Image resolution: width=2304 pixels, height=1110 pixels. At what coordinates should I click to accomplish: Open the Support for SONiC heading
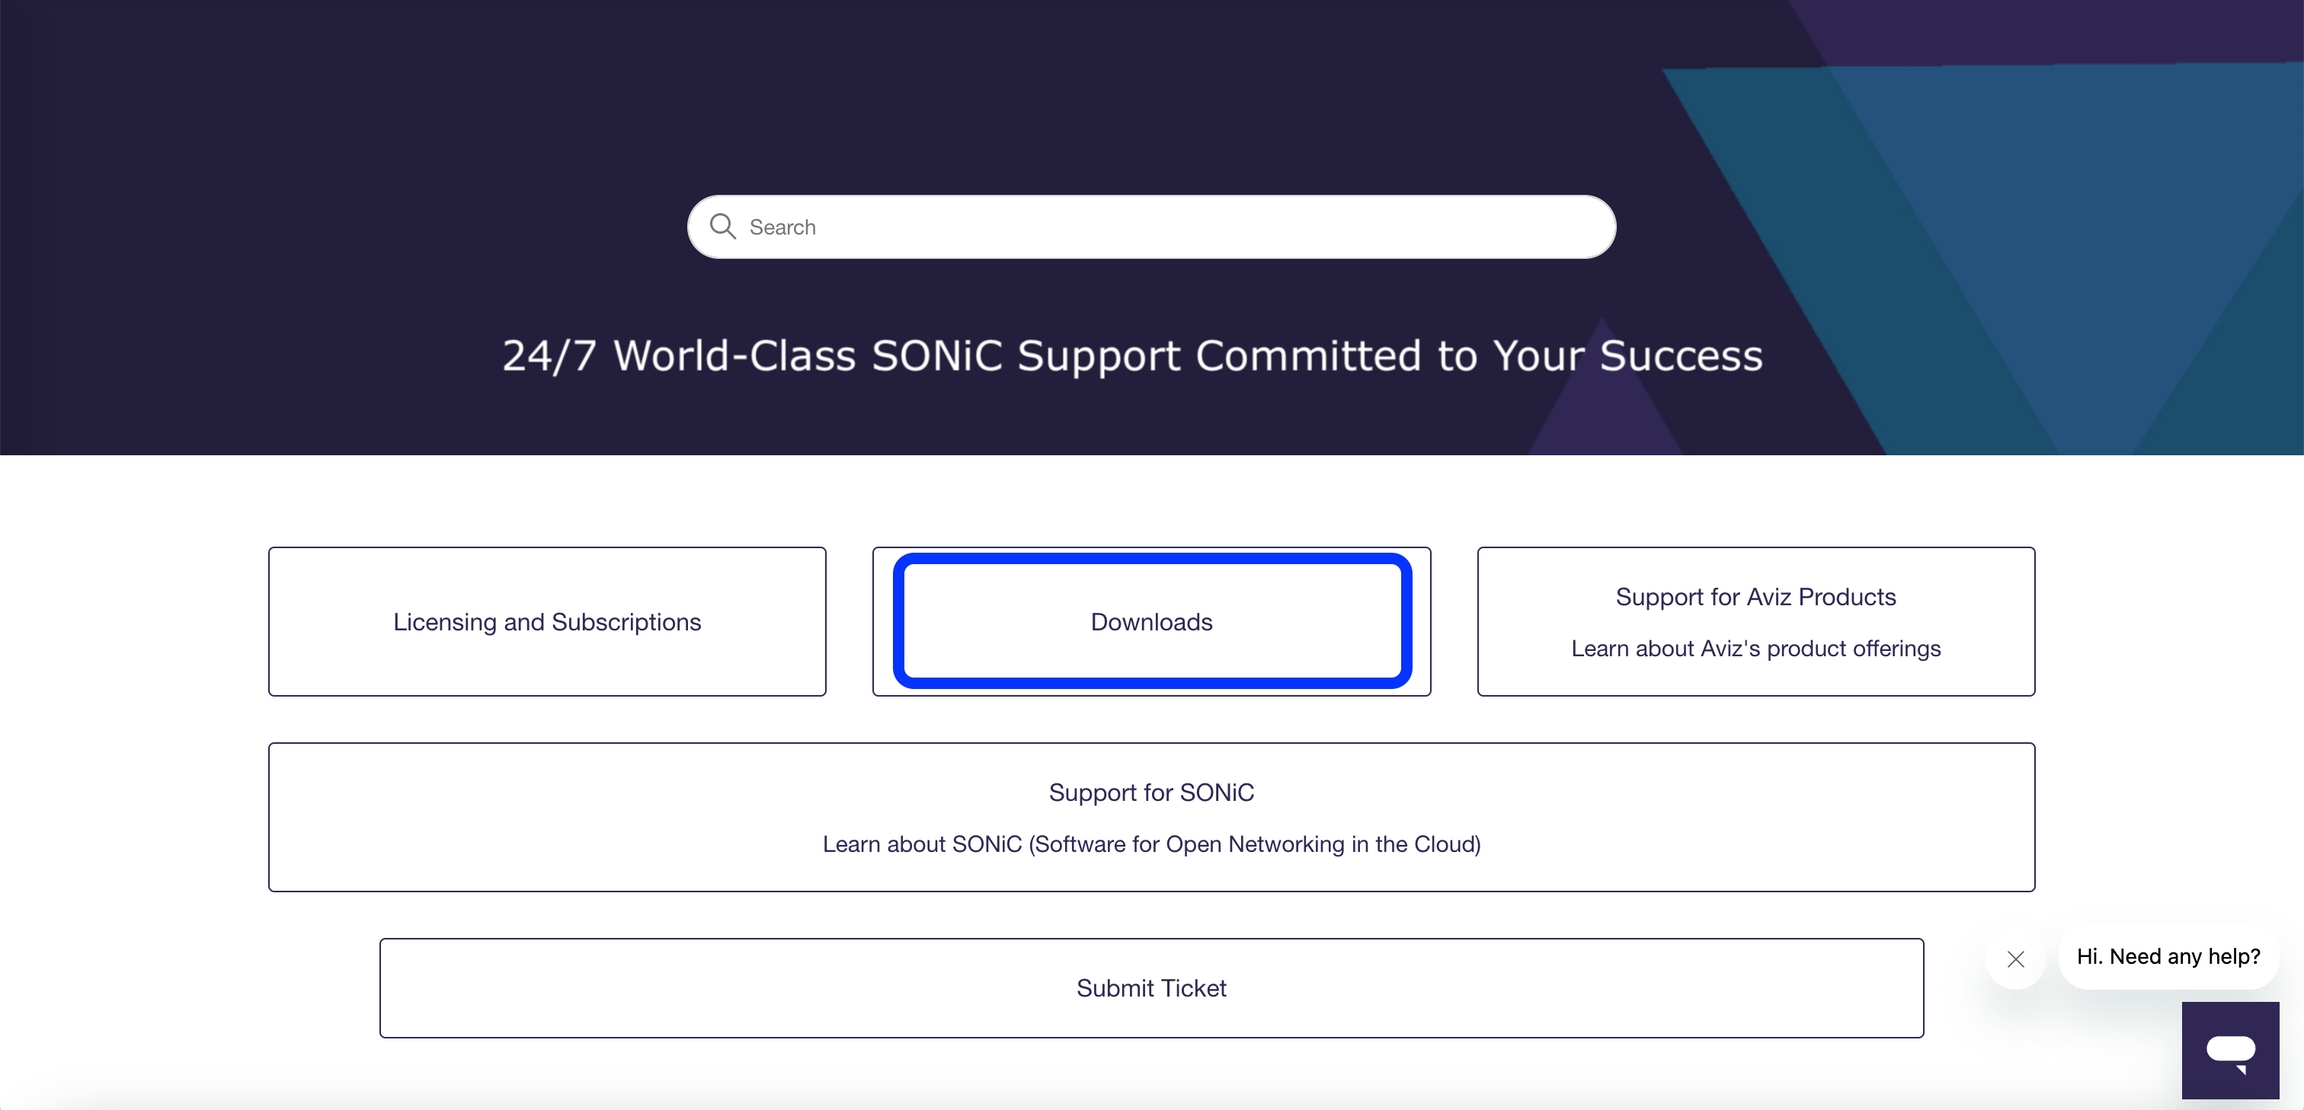pyautogui.click(x=1151, y=793)
